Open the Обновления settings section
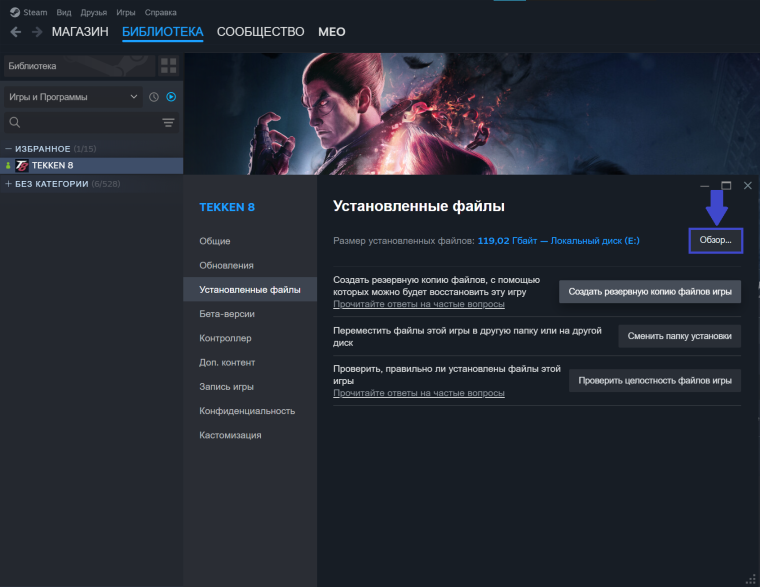 click(226, 265)
